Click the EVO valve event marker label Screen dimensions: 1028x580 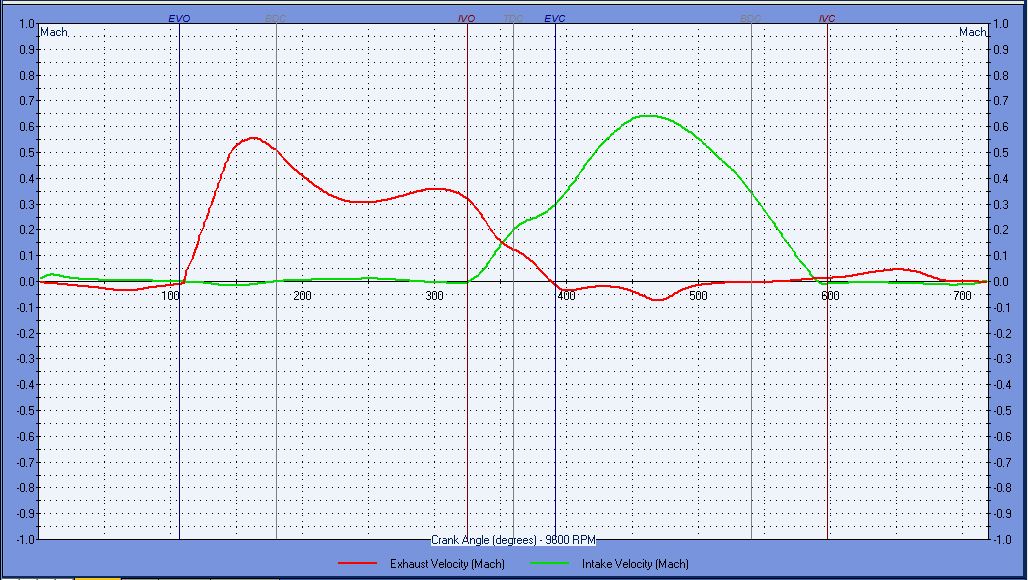179,19
